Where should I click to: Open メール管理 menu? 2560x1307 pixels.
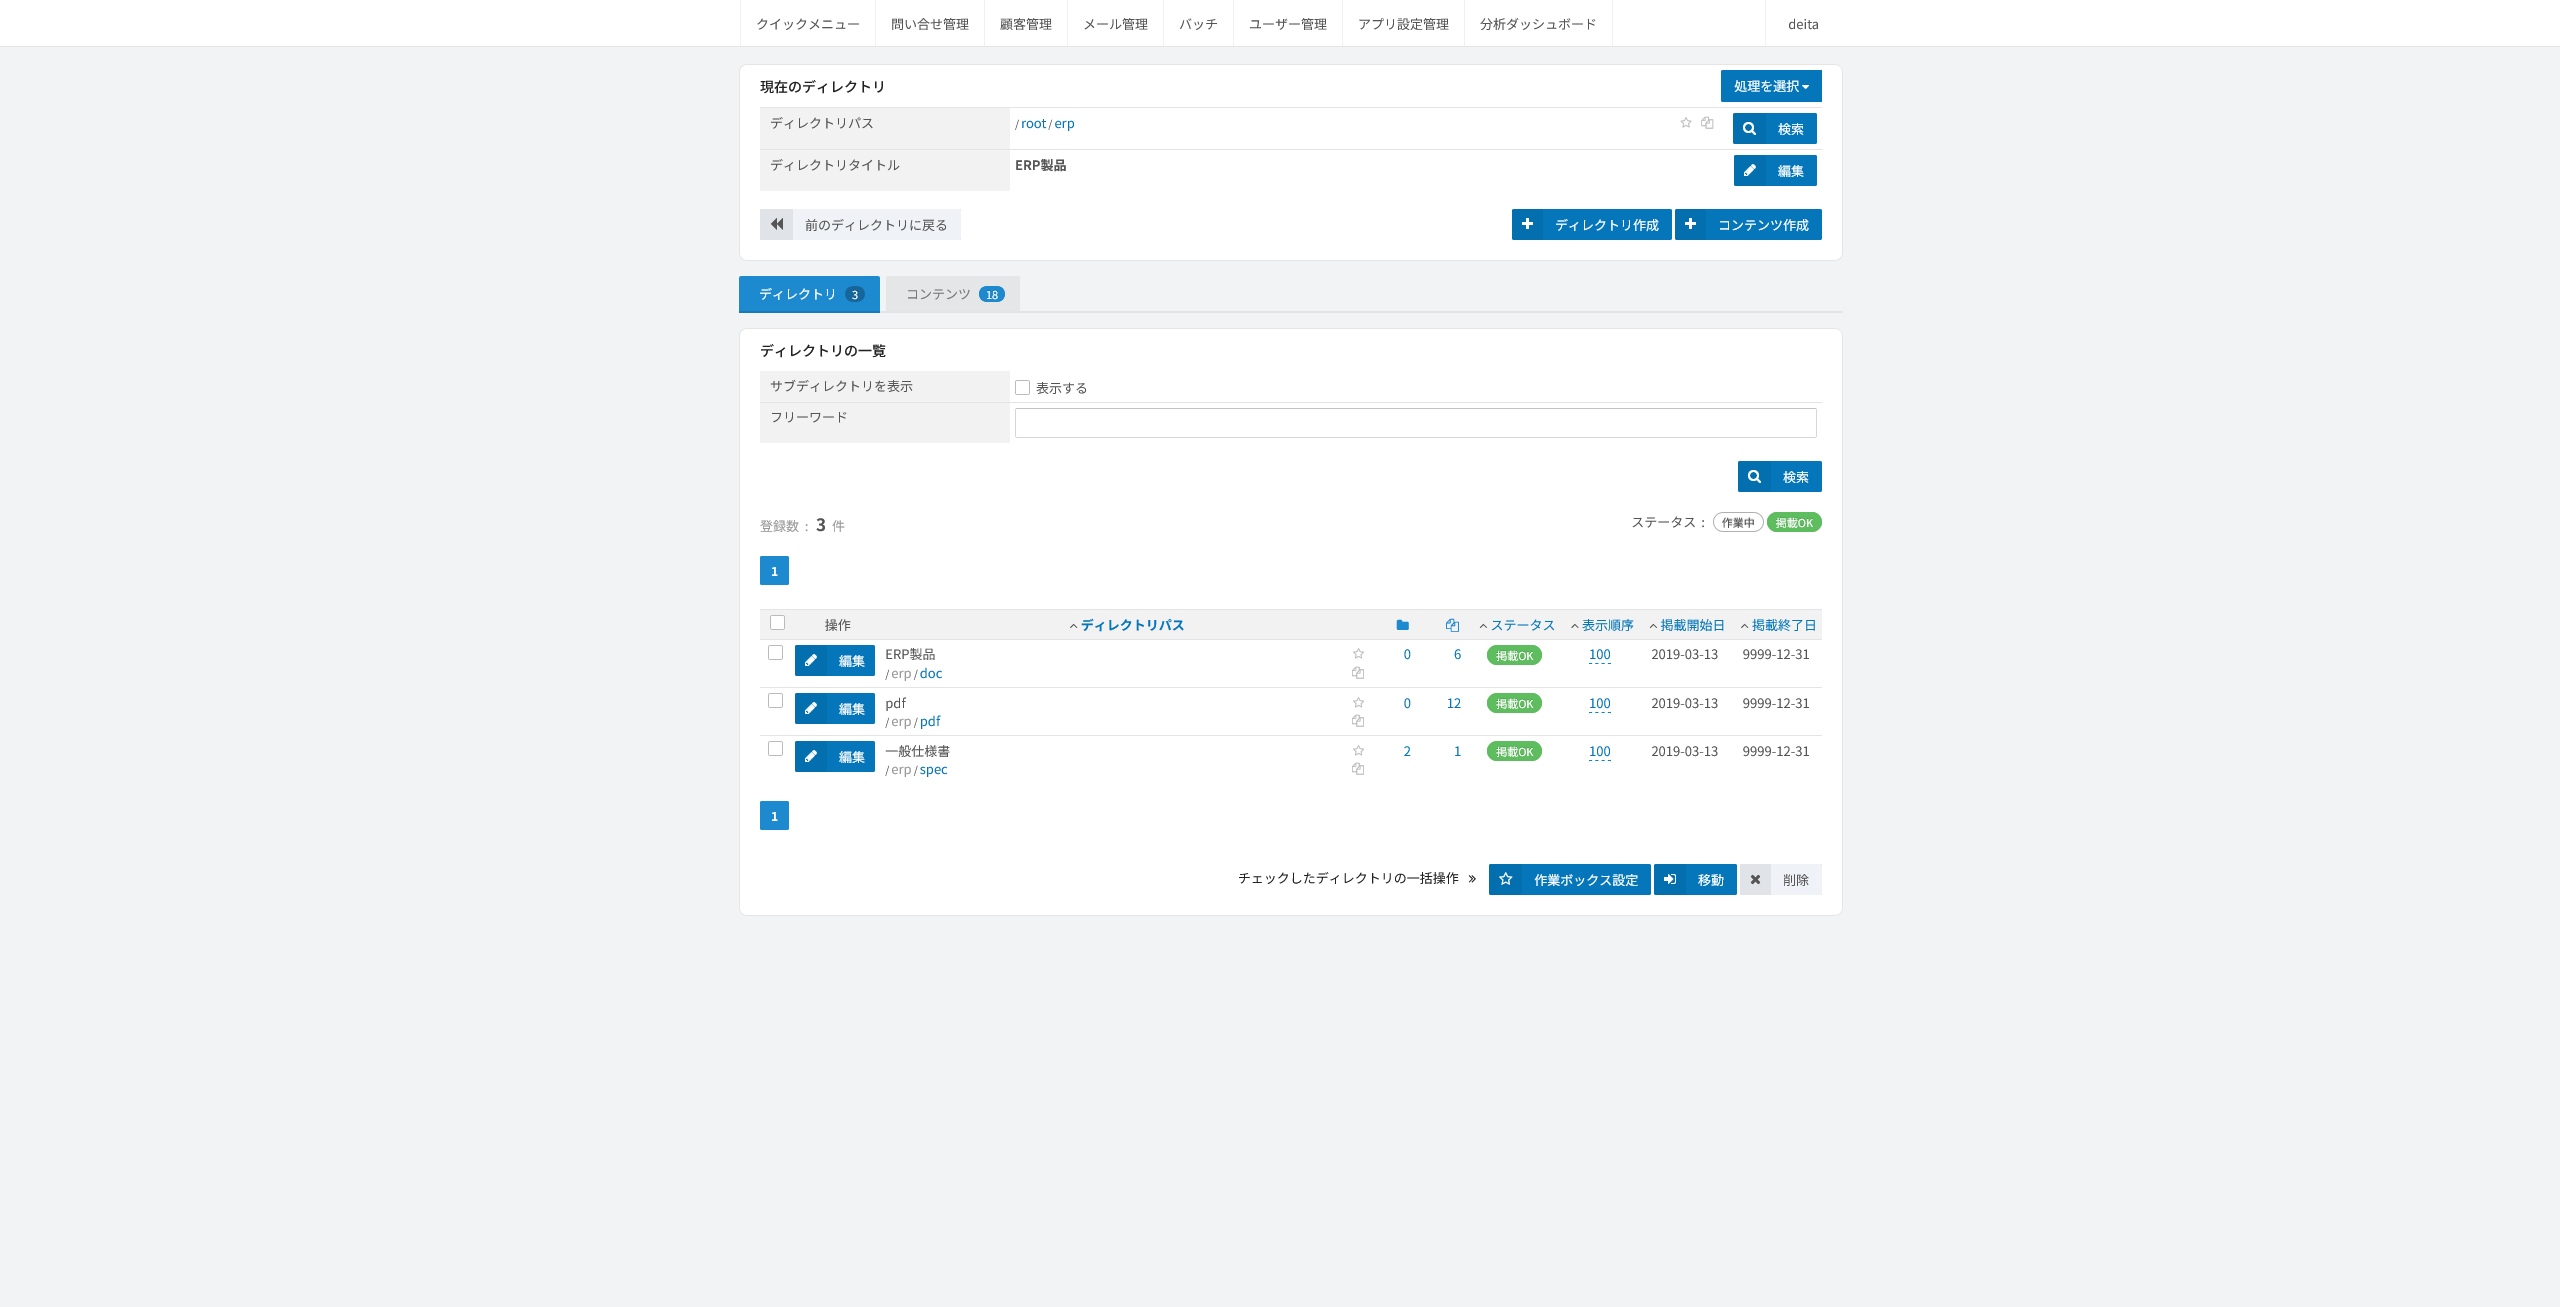(x=1116, y=23)
